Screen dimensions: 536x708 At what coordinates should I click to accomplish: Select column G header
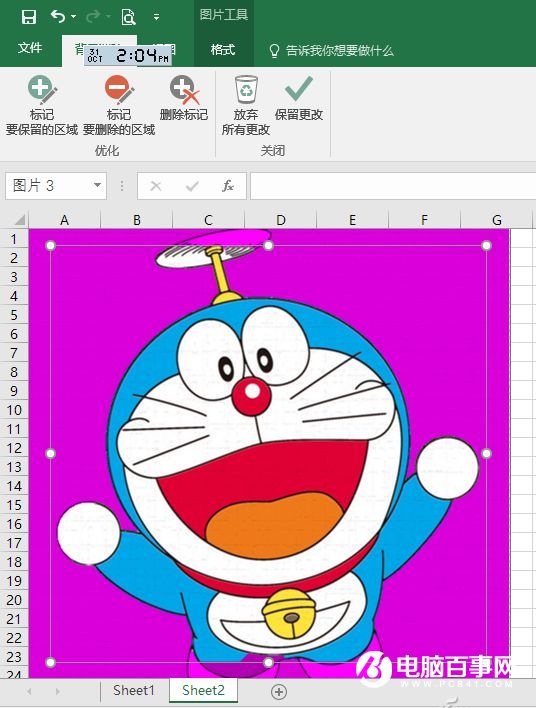pos(497,220)
